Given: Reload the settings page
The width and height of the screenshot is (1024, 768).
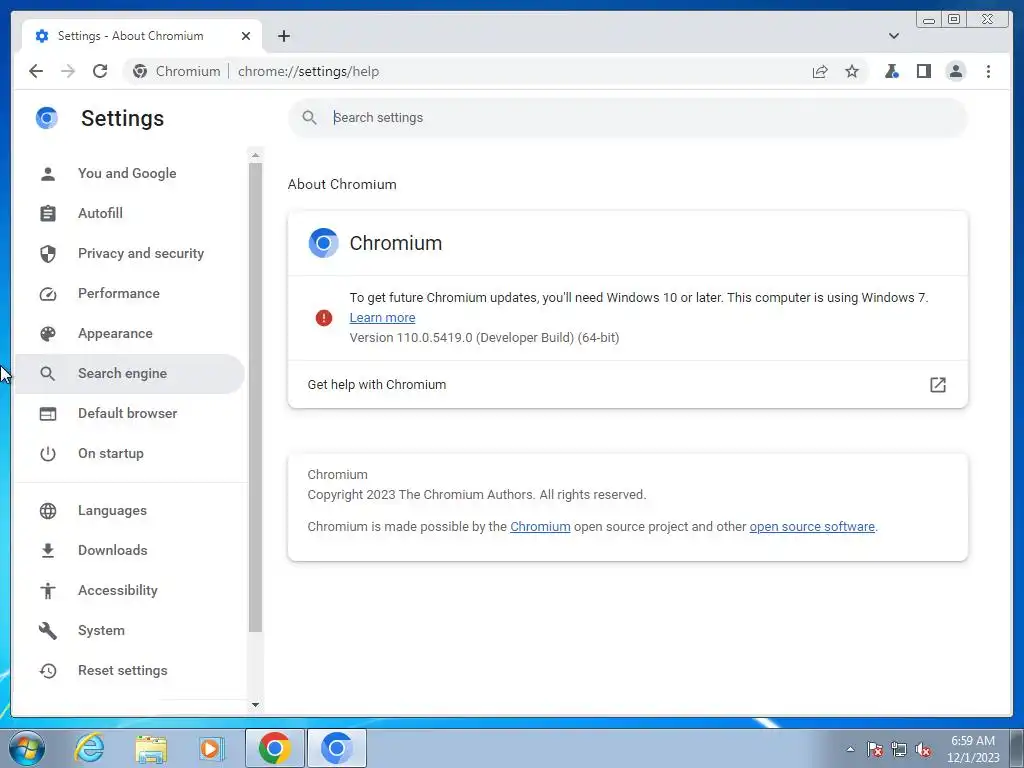Looking at the screenshot, I should 100,71.
